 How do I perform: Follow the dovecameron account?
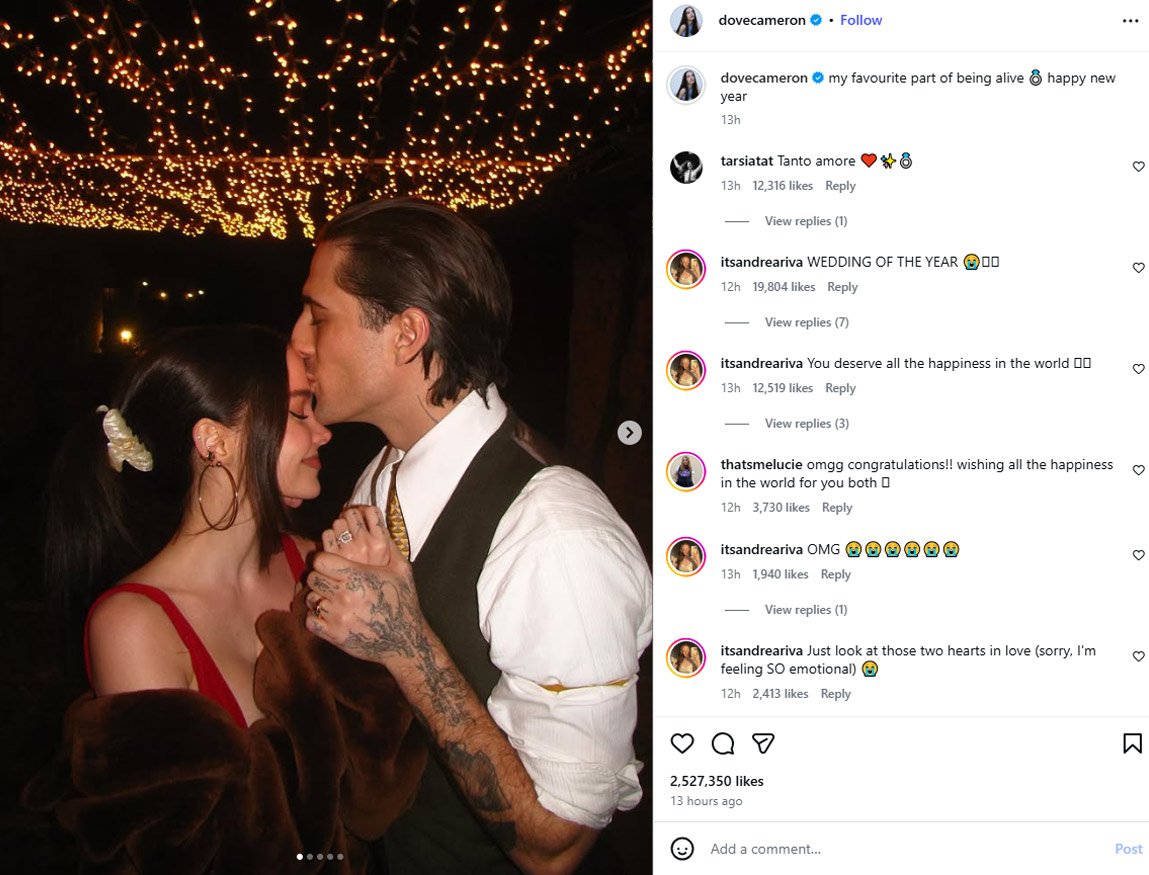(x=860, y=20)
